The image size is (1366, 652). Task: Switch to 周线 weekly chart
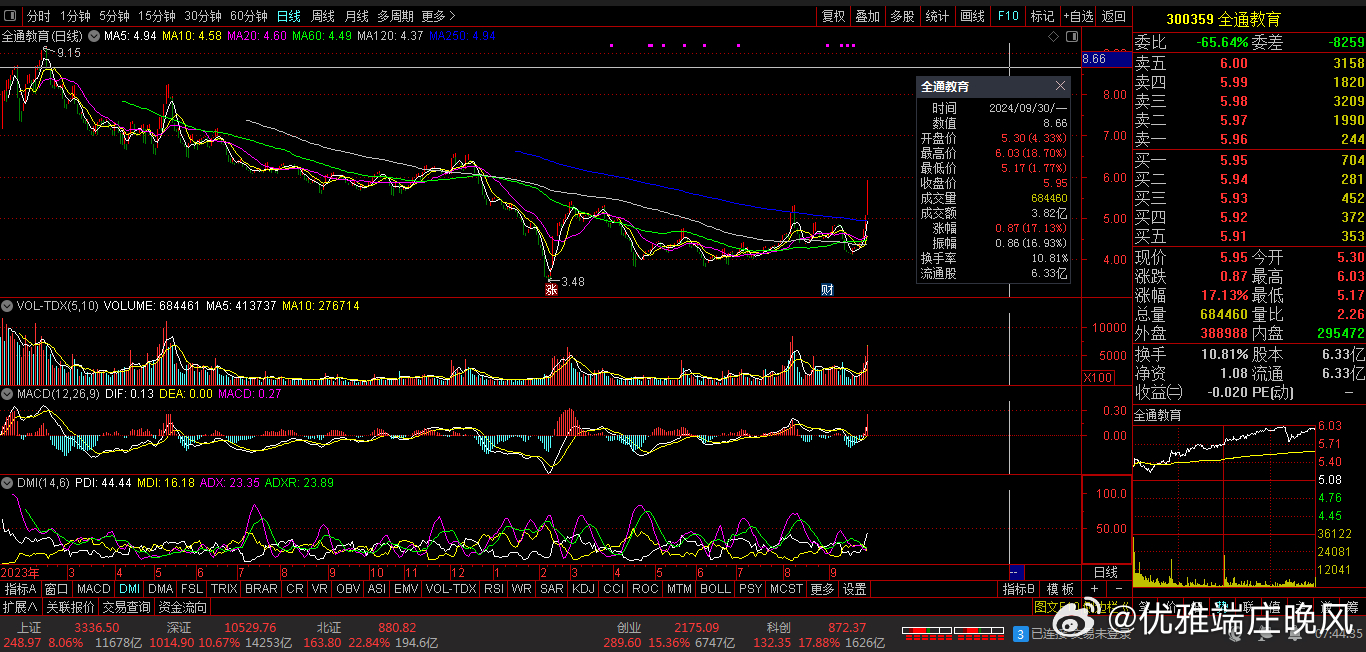pyautogui.click(x=323, y=16)
